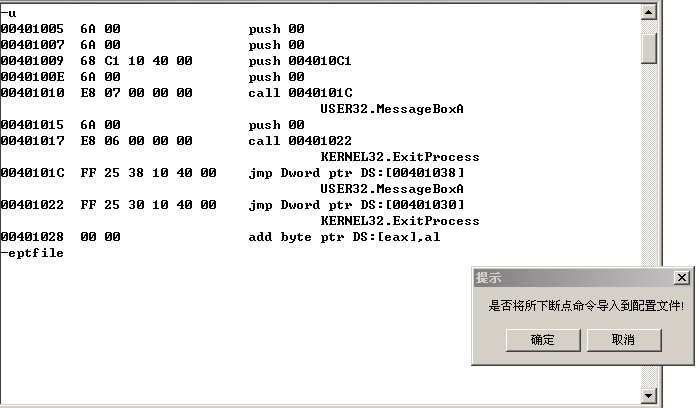Close the 提示 dialog

point(682,278)
